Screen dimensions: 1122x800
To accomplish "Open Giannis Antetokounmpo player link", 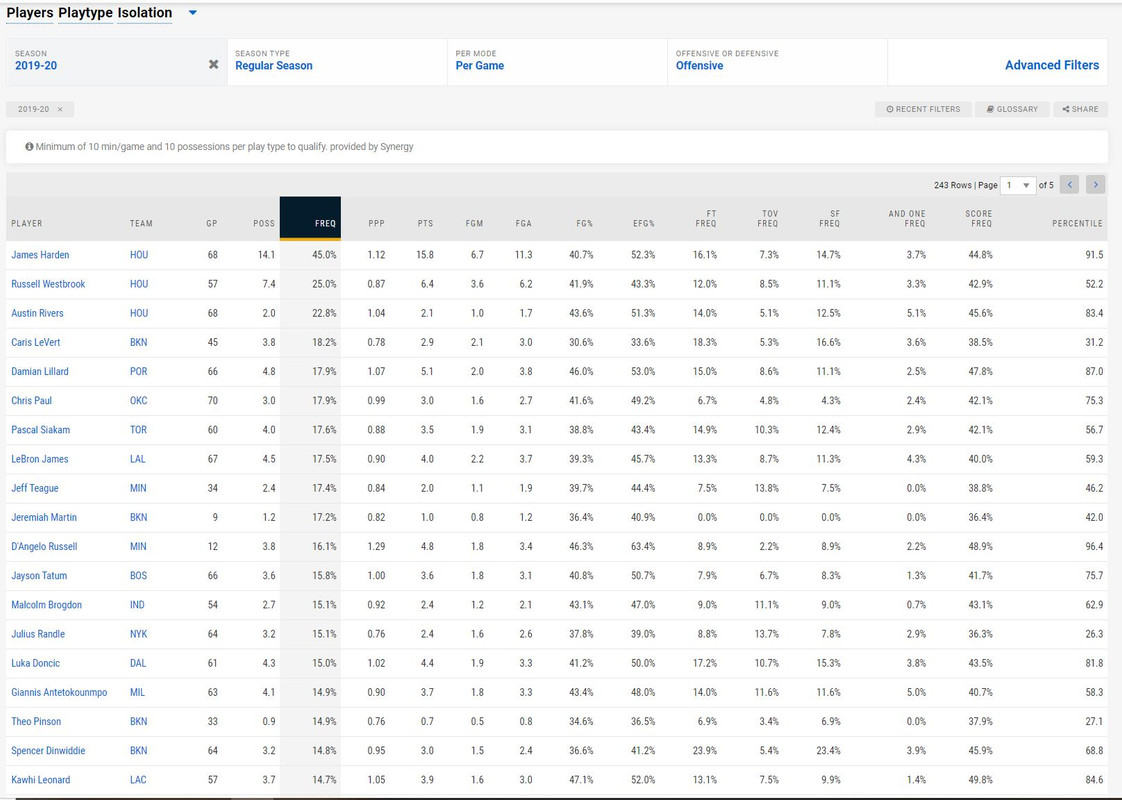I will 59,693.
